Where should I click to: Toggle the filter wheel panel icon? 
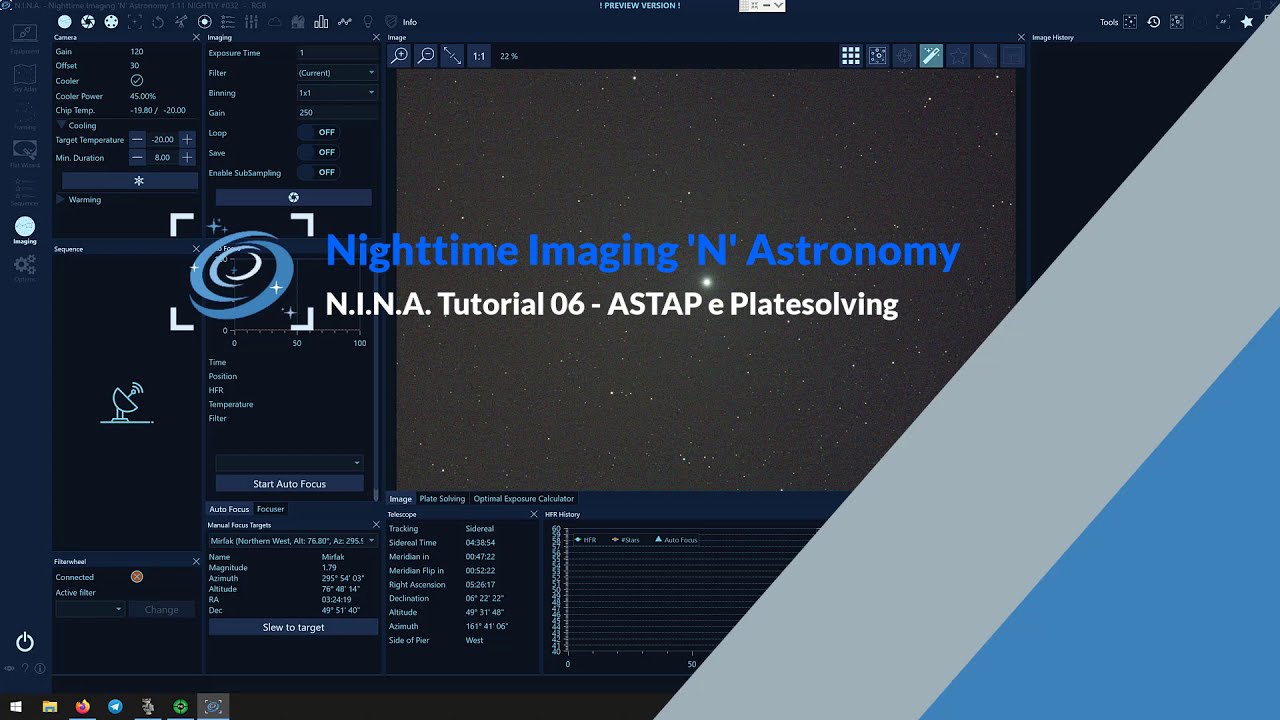click(x=111, y=21)
